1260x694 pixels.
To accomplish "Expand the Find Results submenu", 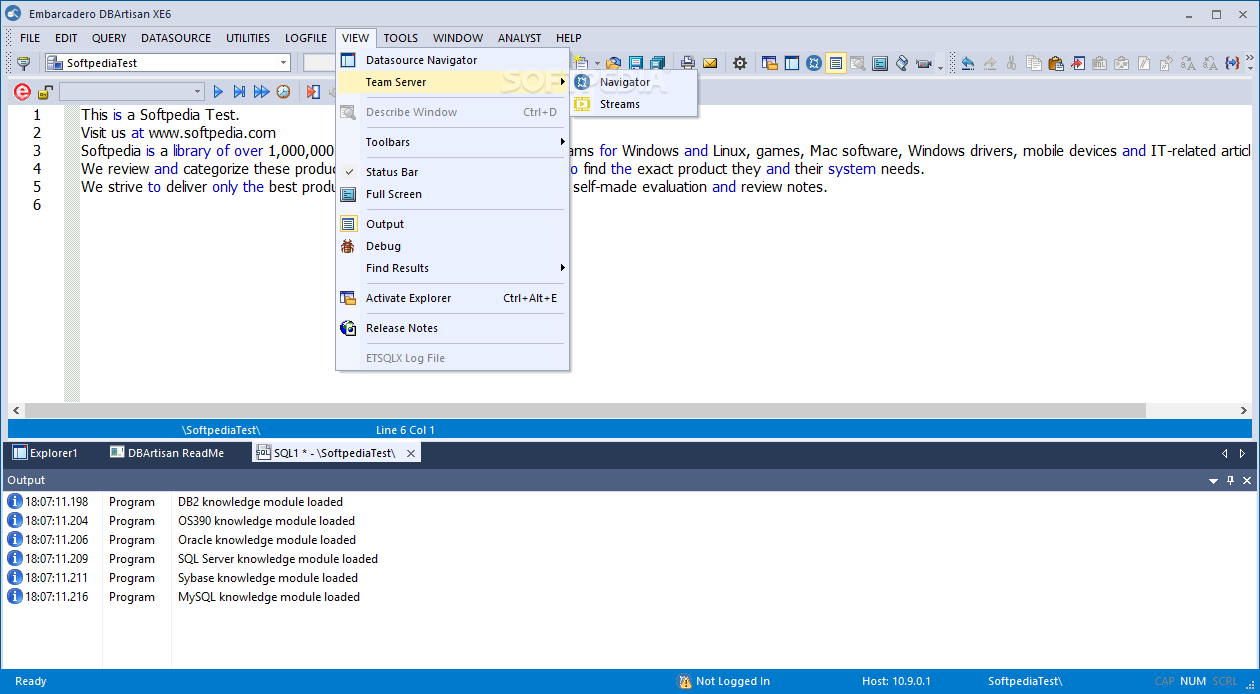I will point(452,268).
